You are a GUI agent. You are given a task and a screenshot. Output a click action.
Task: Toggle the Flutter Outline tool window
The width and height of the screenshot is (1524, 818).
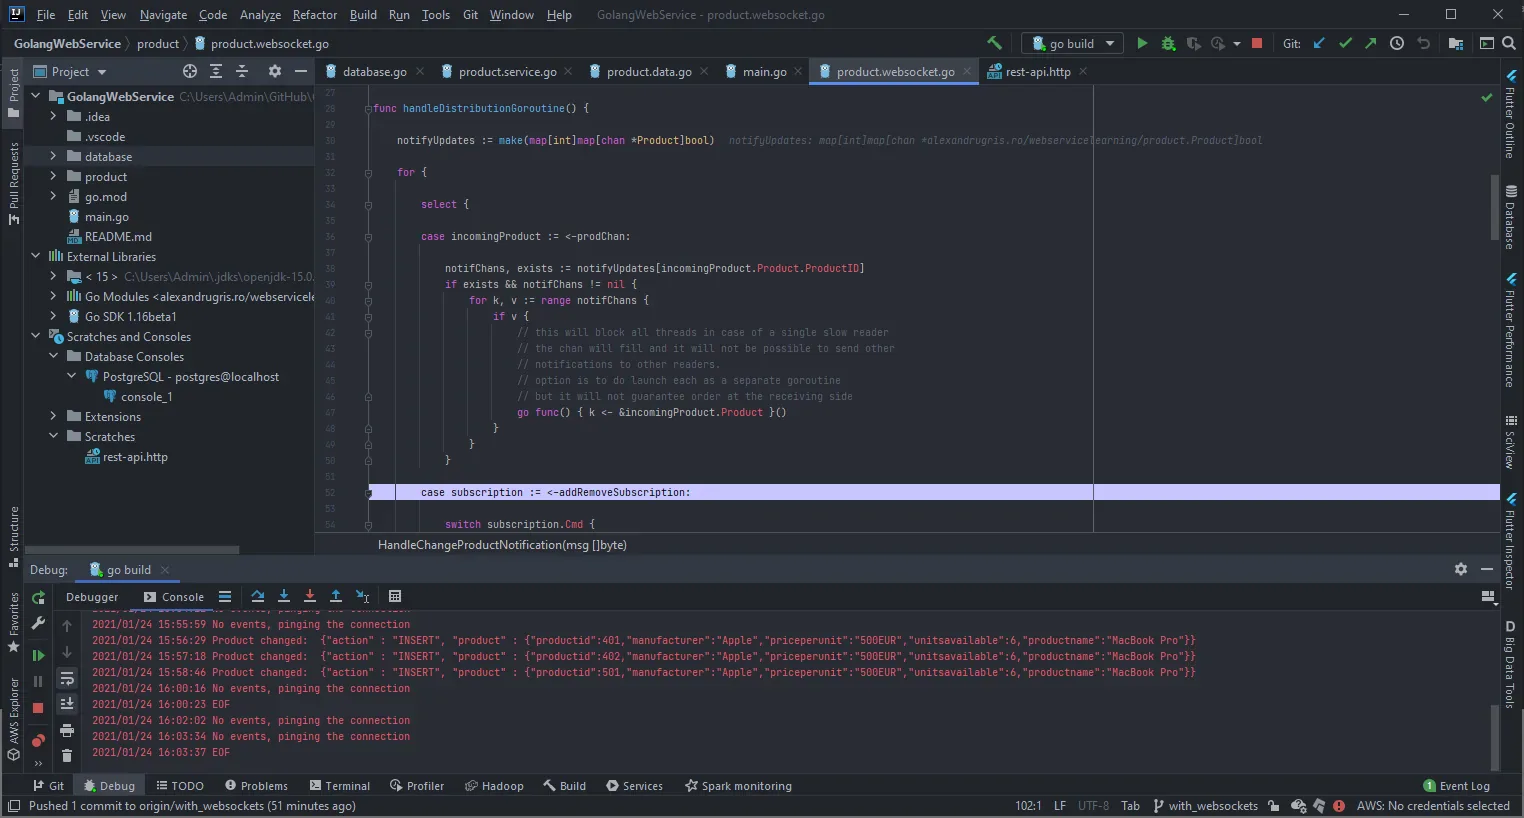[1510, 115]
